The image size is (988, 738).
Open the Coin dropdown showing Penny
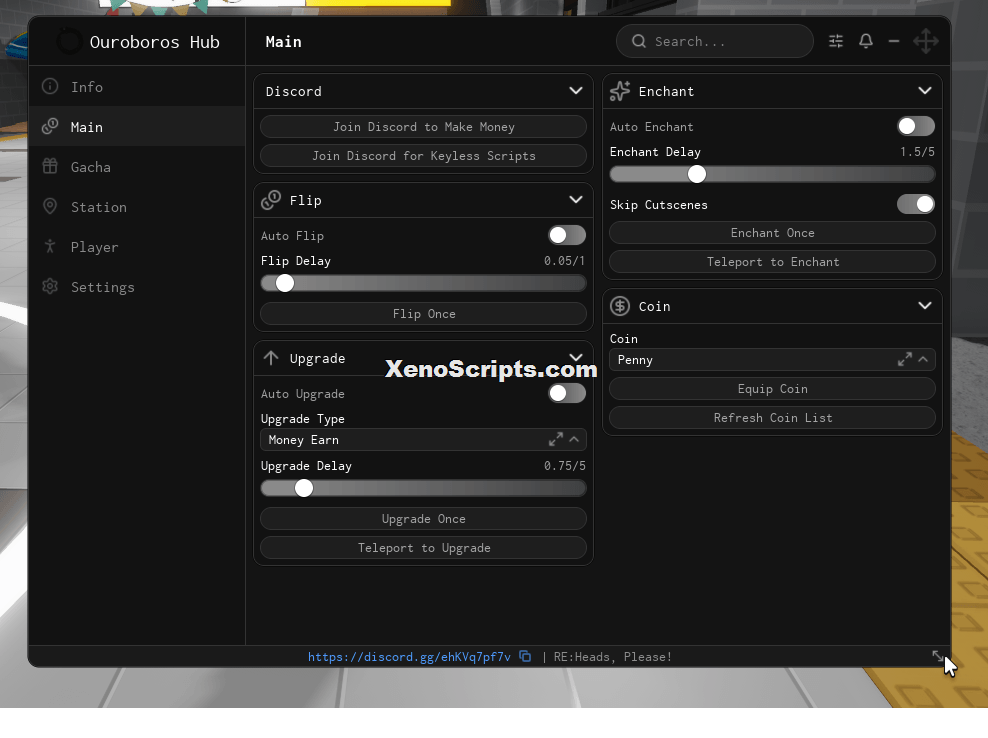pyautogui.click(x=773, y=360)
